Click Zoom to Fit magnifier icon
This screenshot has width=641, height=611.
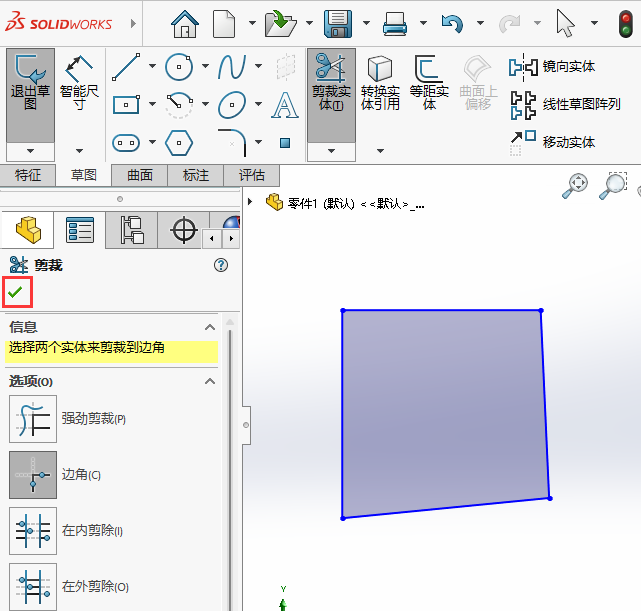point(575,186)
